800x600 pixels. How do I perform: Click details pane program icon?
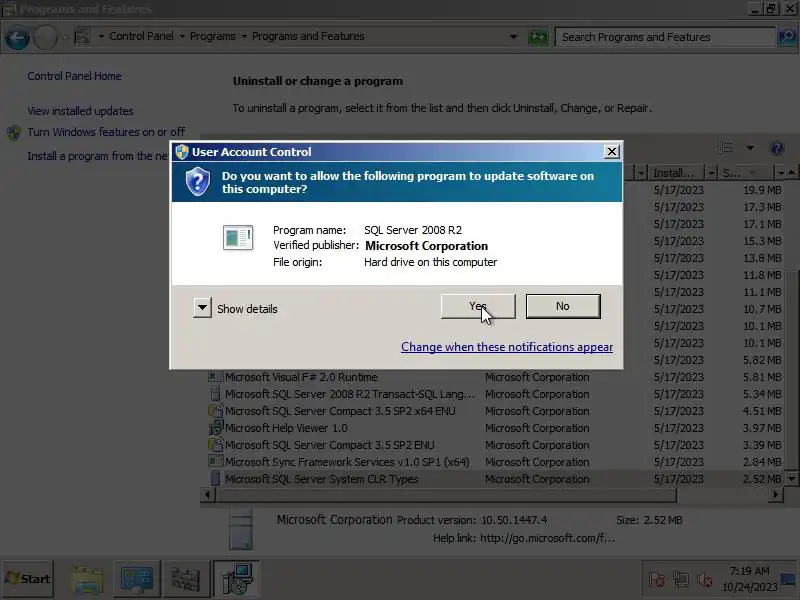tap(240, 528)
